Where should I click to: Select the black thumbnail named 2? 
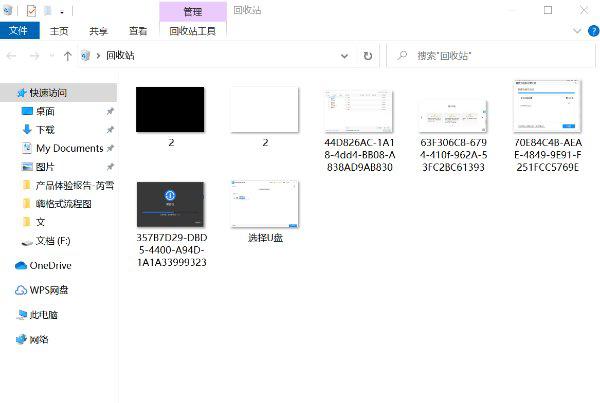(x=170, y=117)
